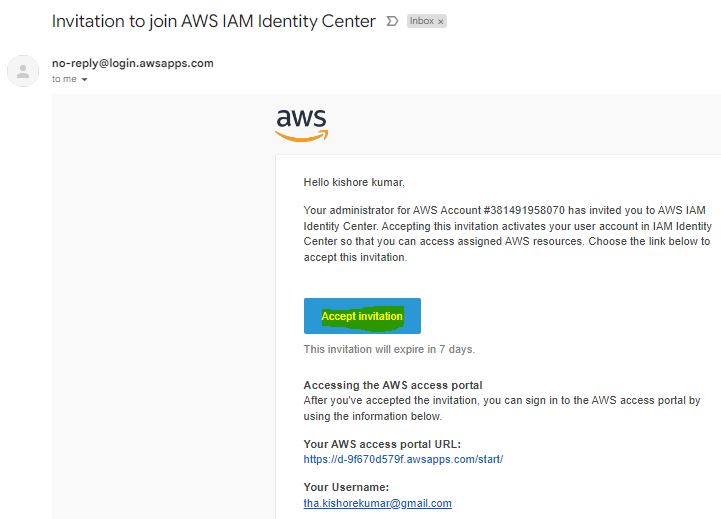Image resolution: width=721 pixels, height=519 pixels.
Task: Expand recipient details arrow next to "to me"
Action: [x=84, y=80]
